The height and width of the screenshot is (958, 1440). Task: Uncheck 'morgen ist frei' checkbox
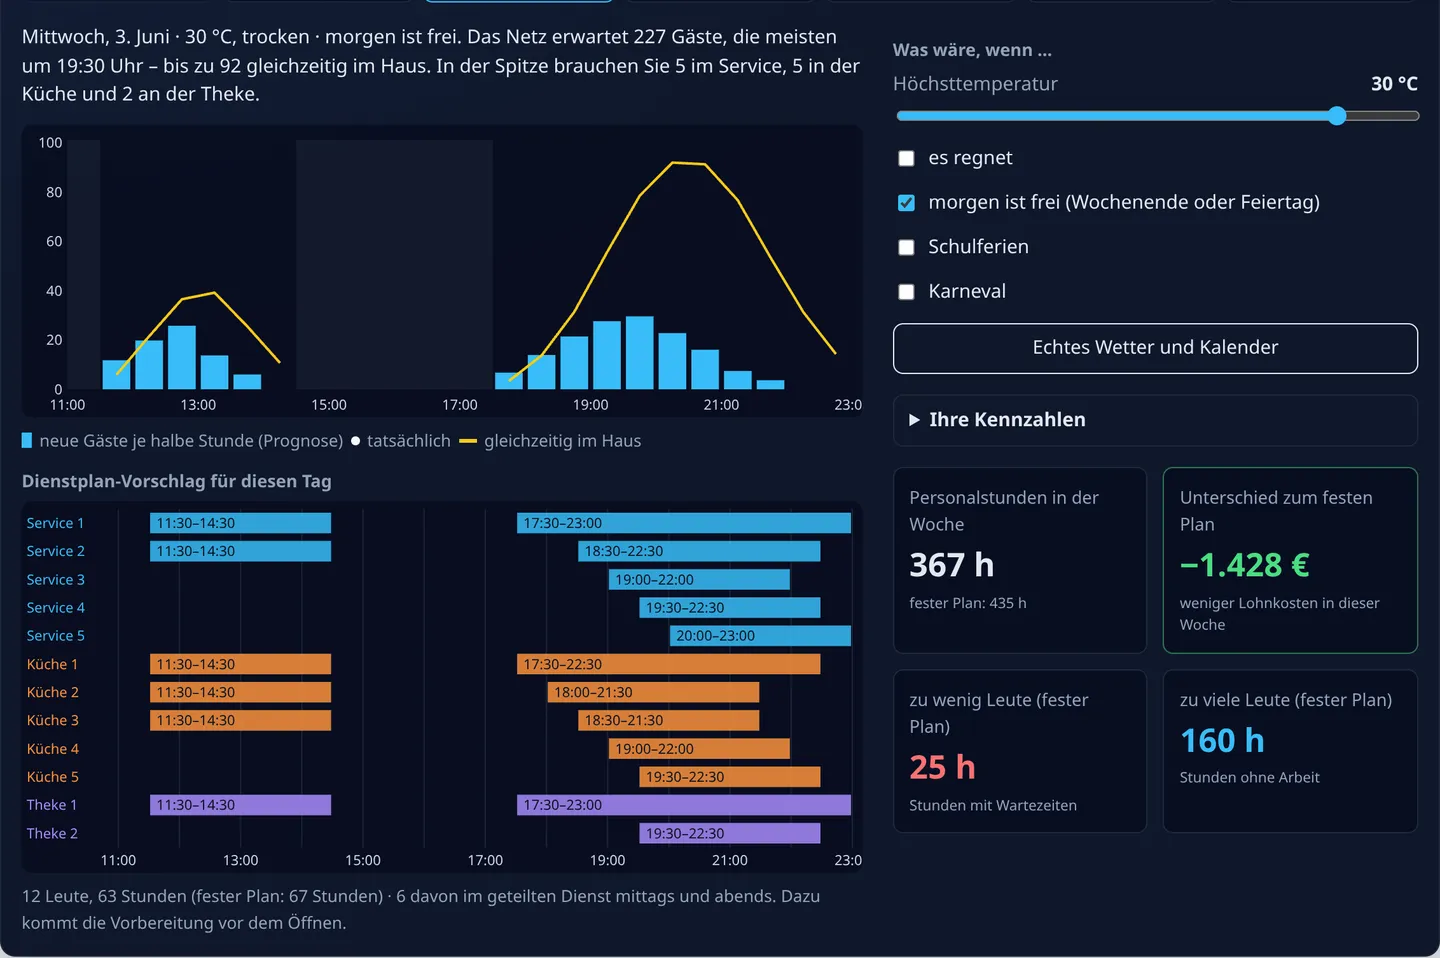tap(906, 203)
